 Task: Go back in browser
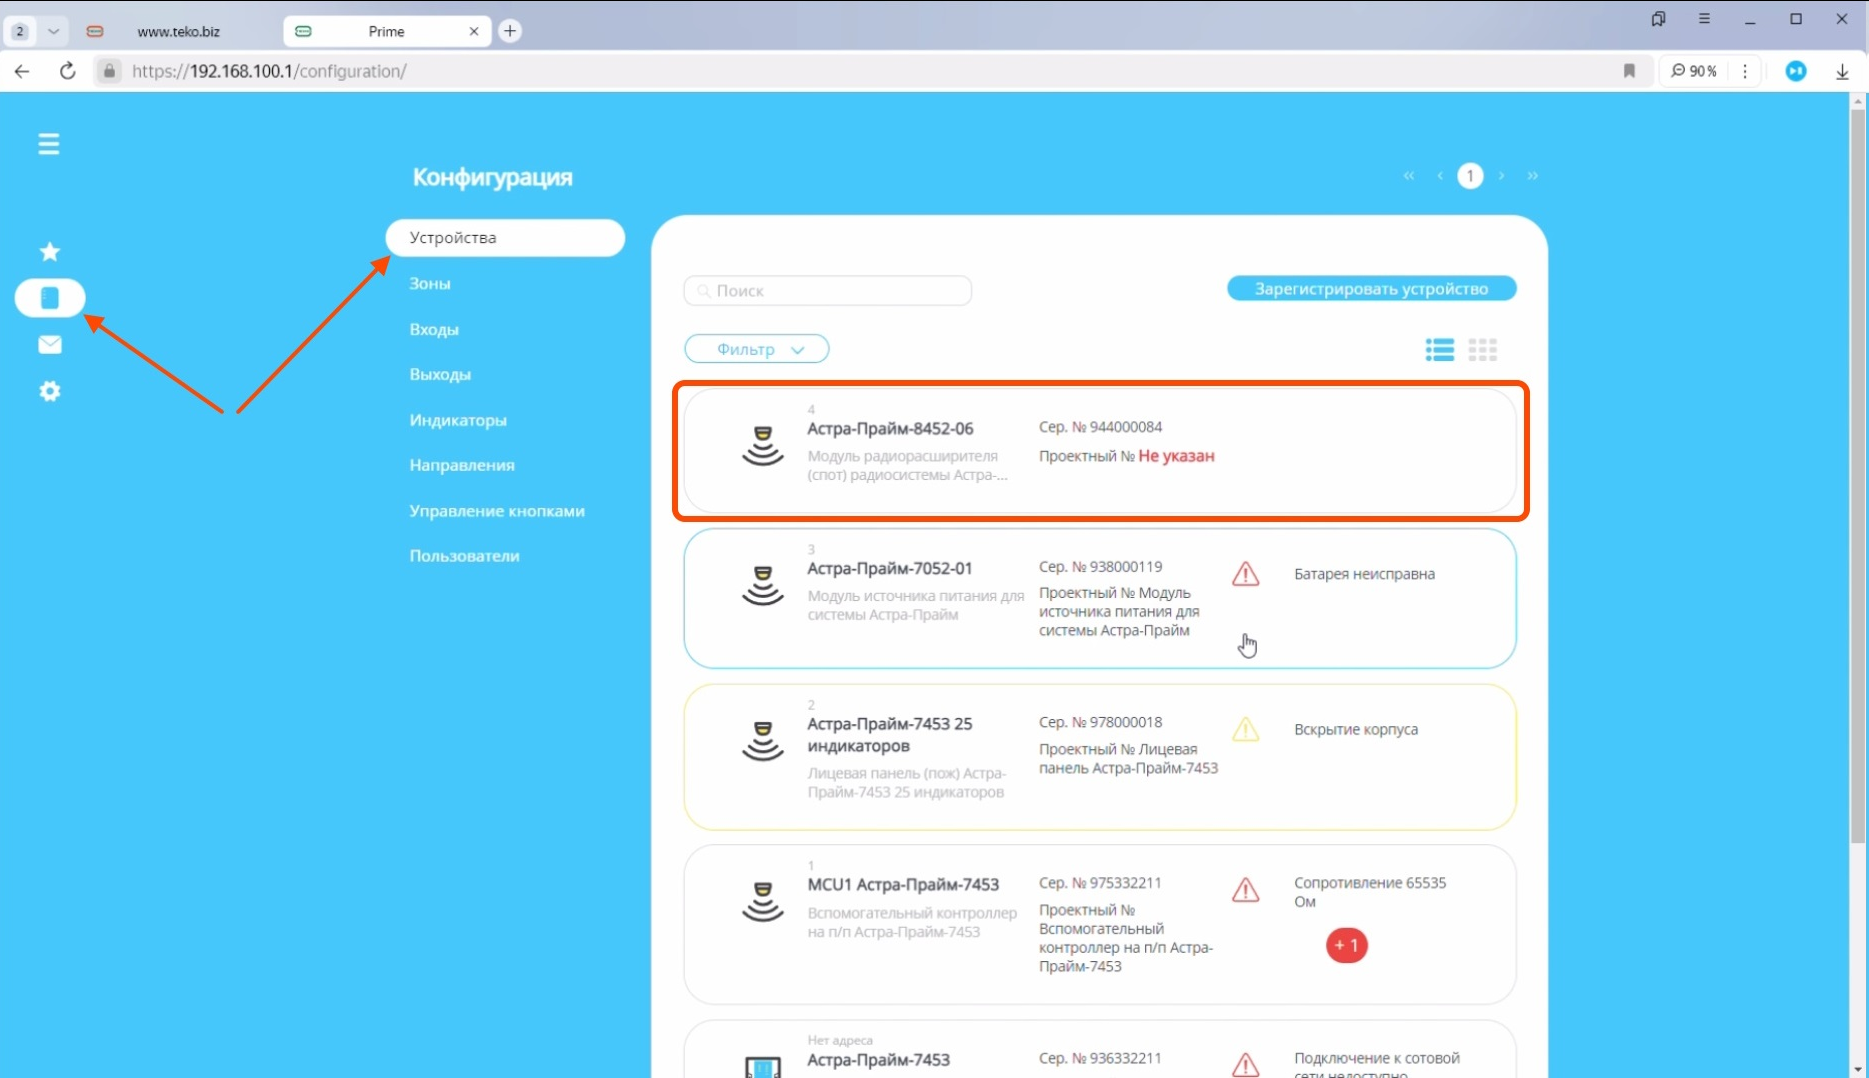[x=22, y=71]
